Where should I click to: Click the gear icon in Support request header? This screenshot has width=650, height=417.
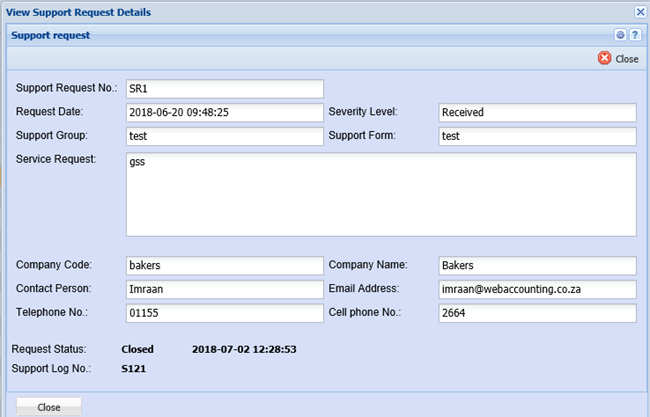pyautogui.click(x=620, y=35)
